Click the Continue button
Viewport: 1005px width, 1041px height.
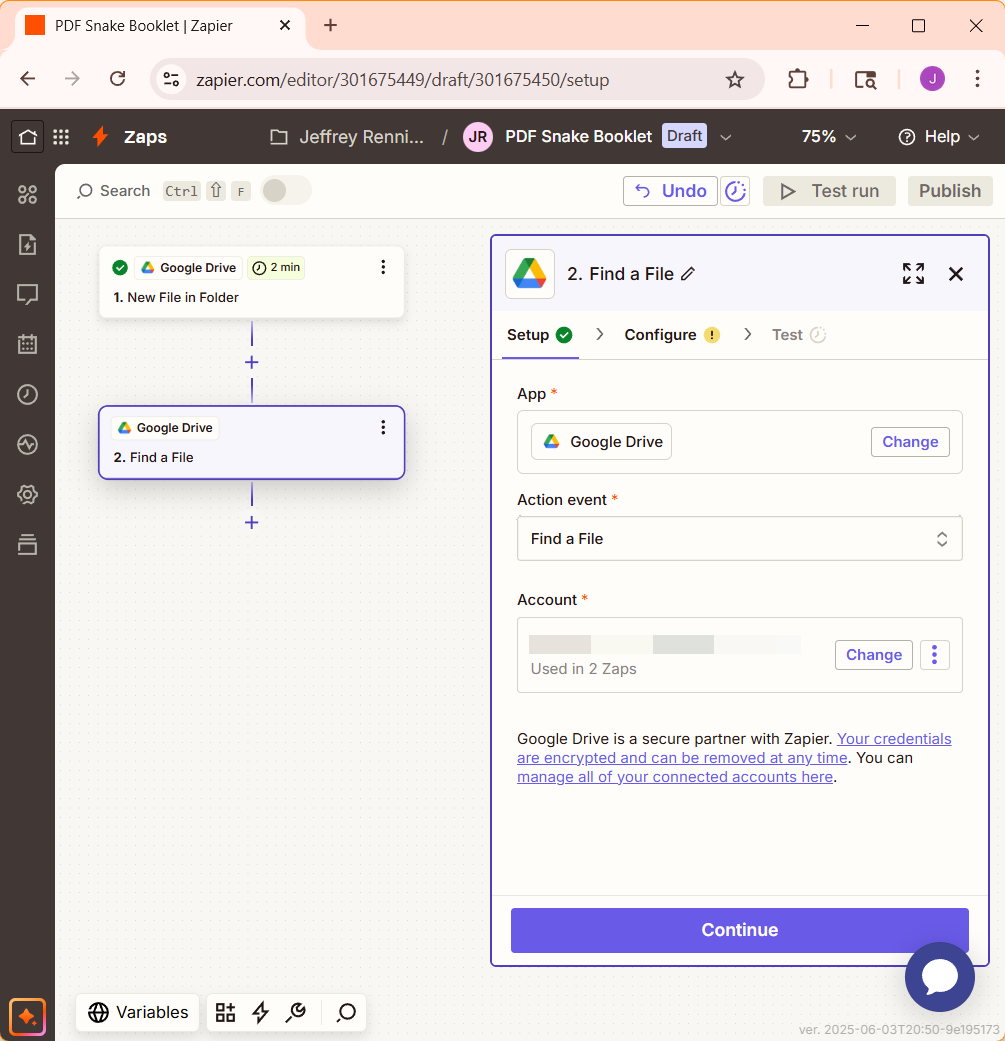click(x=739, y=930)
